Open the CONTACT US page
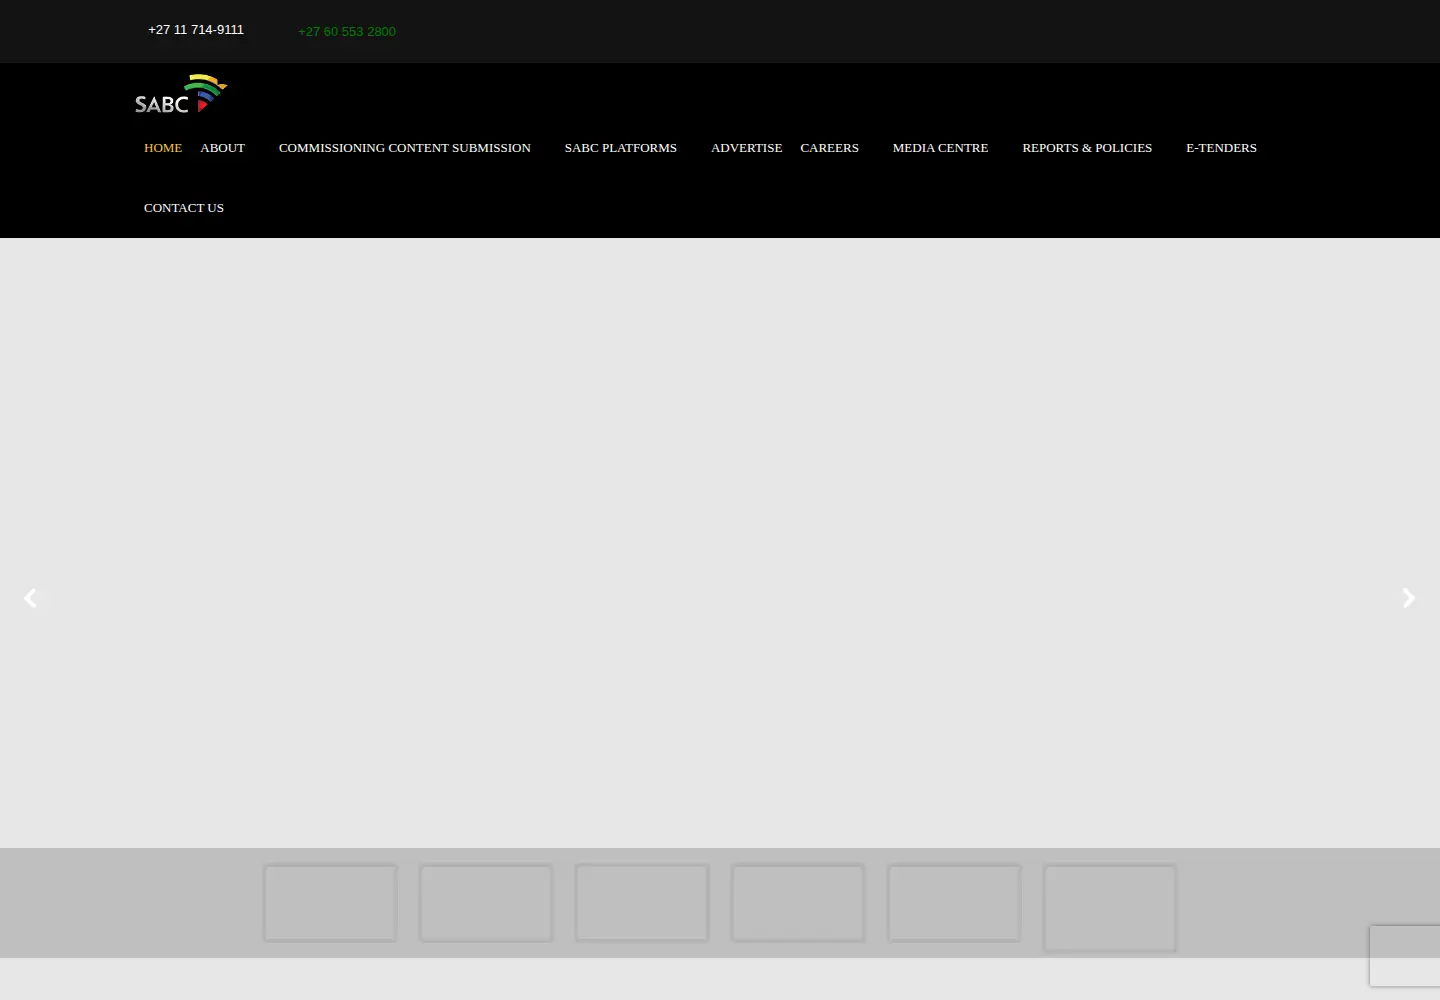1440x1000 pixels. 184,208
